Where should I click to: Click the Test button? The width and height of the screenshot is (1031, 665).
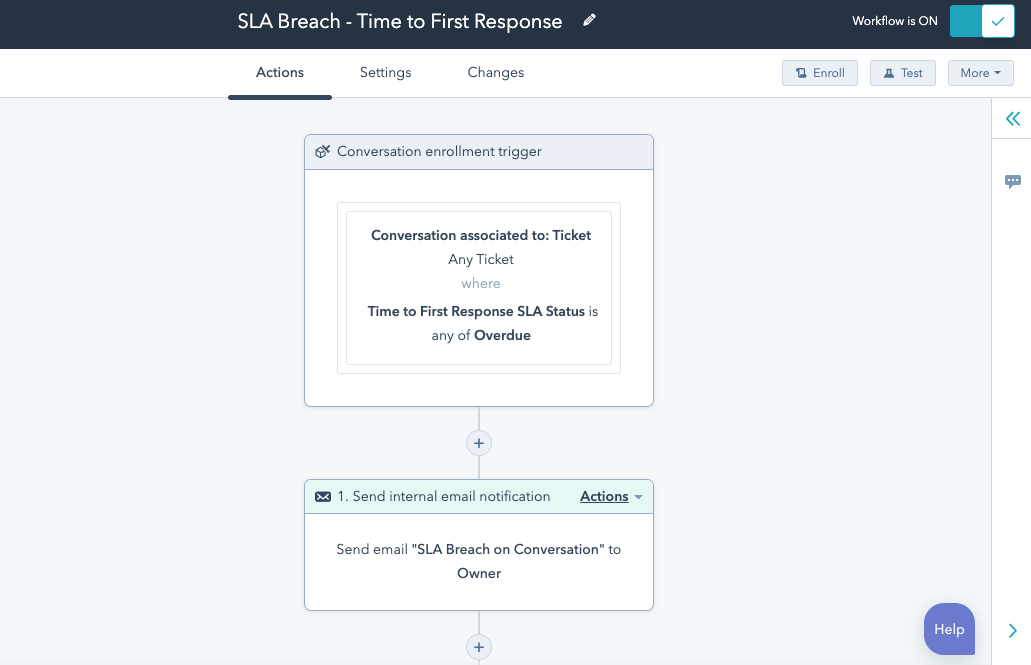click(x=903, y=73)
